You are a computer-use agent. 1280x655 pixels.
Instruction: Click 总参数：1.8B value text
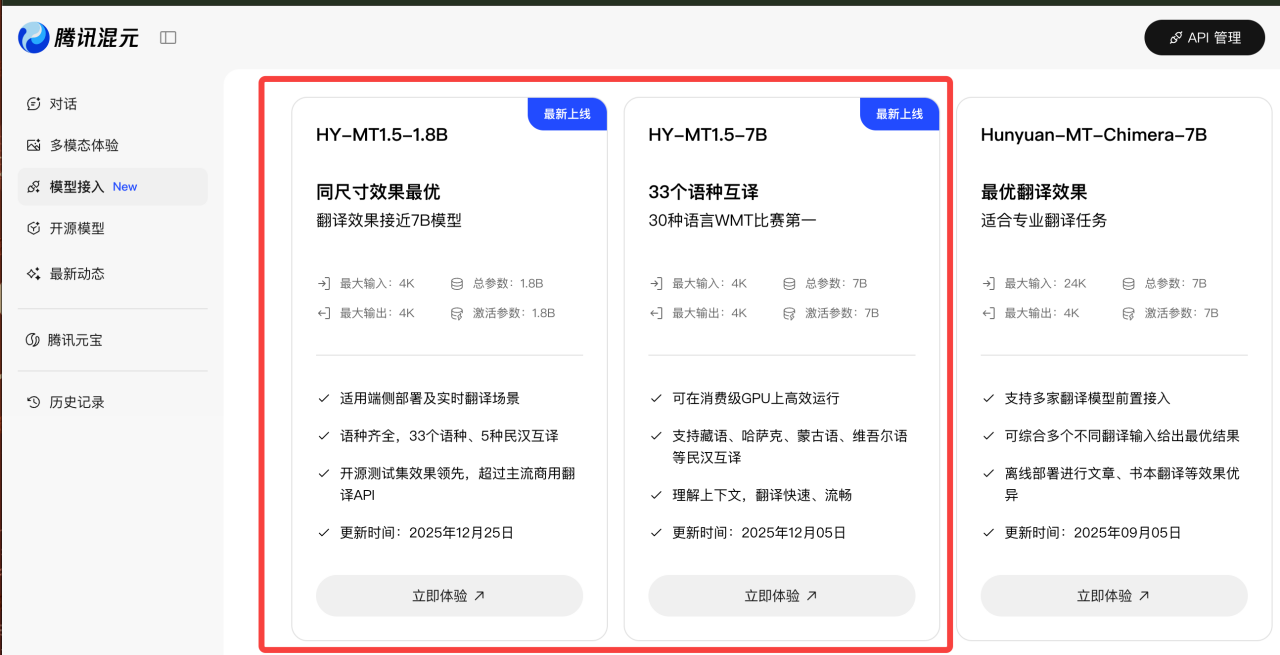[508, 283]
